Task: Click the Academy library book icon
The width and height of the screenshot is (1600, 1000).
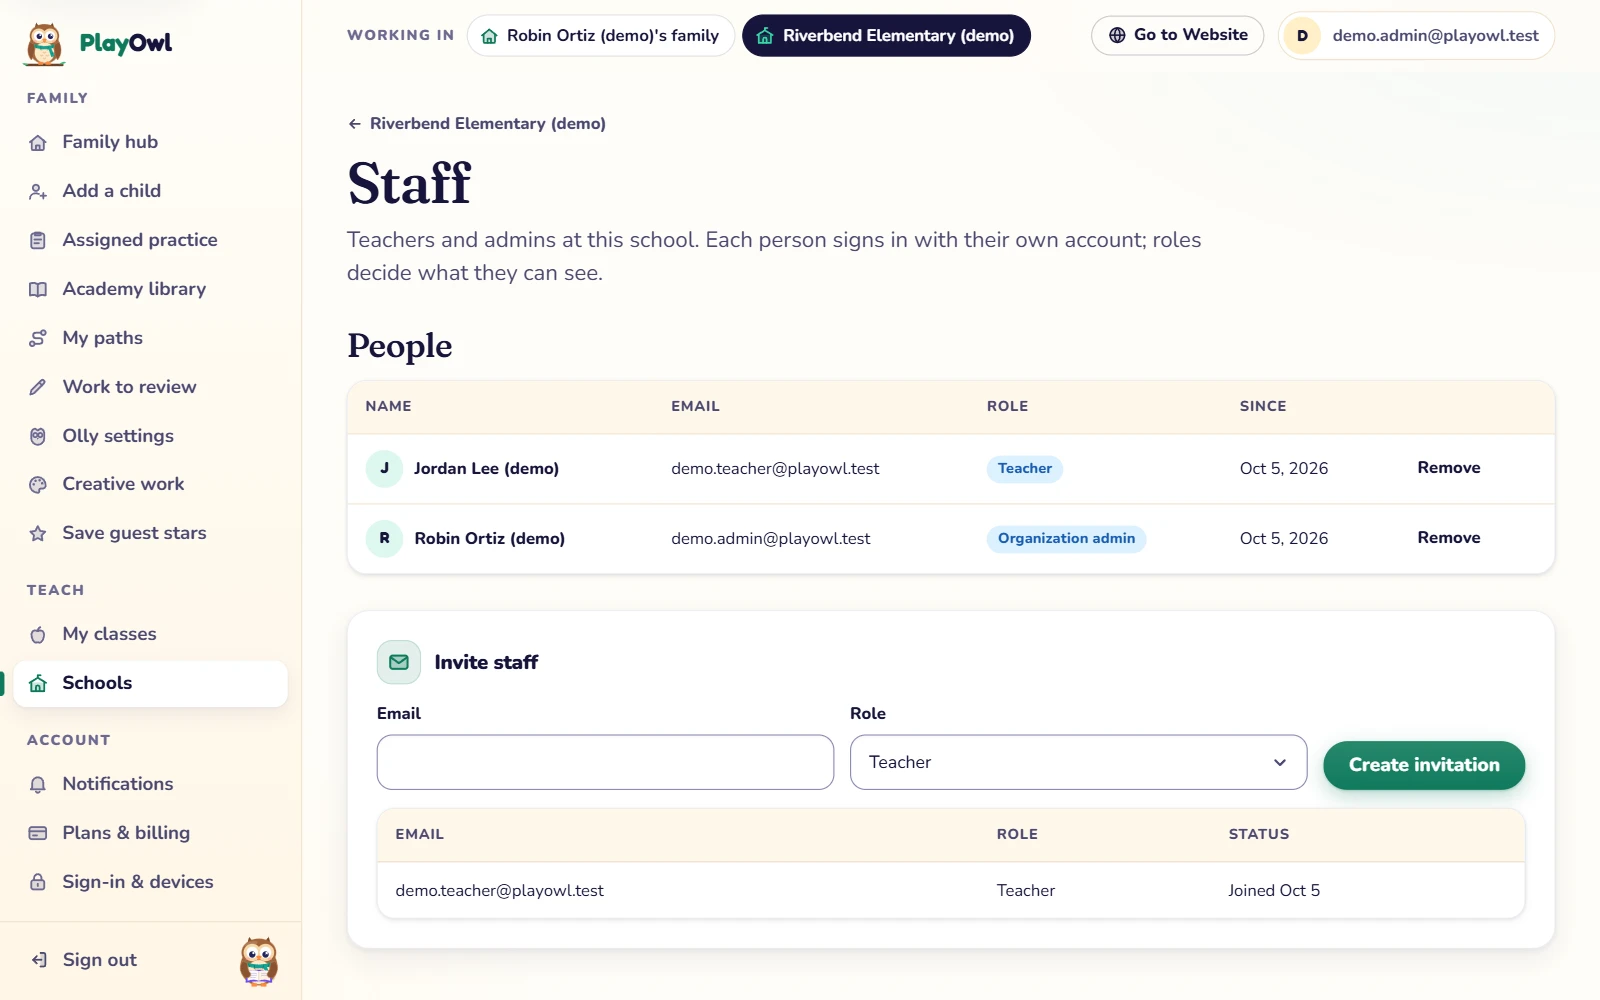Action: [38, 290]
